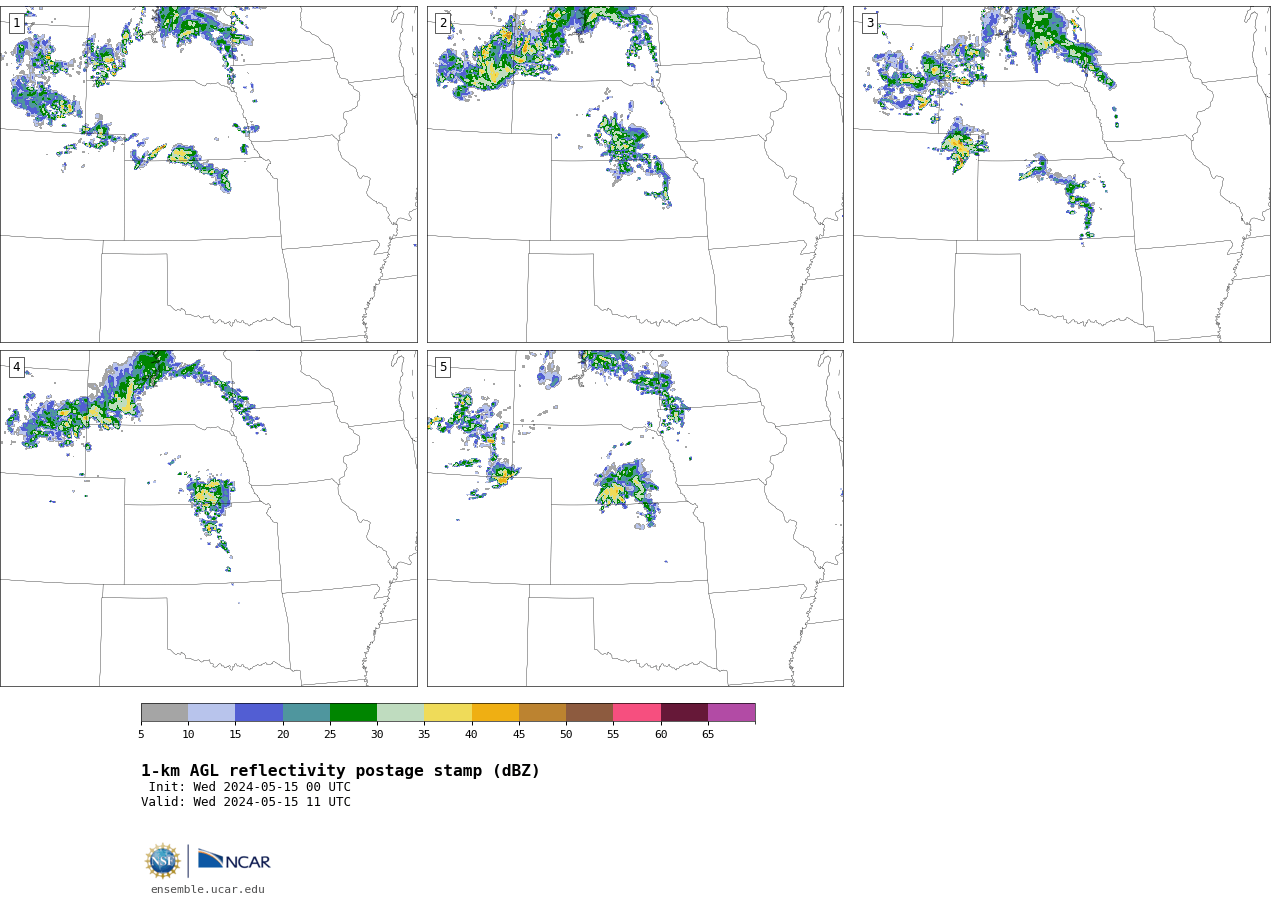This screenshot has width=1280, height=901.
Task: Click the panel number label '2'
Action: [x=443, y=23]
